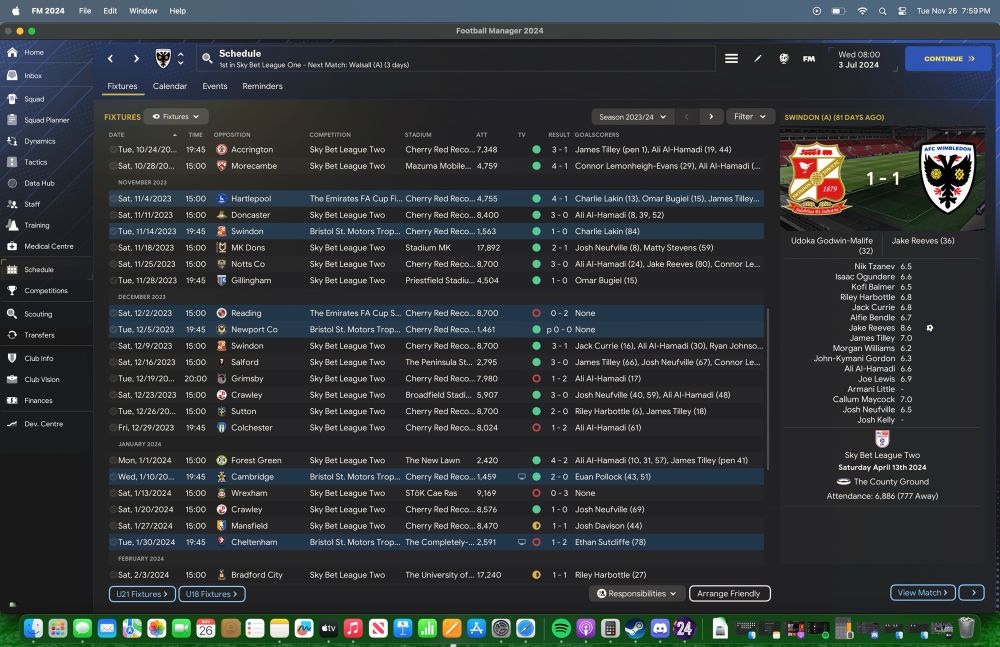The width and height of the screenshot is (1000, 647).
Task: Switch to the Events tab
Action: 215,86
